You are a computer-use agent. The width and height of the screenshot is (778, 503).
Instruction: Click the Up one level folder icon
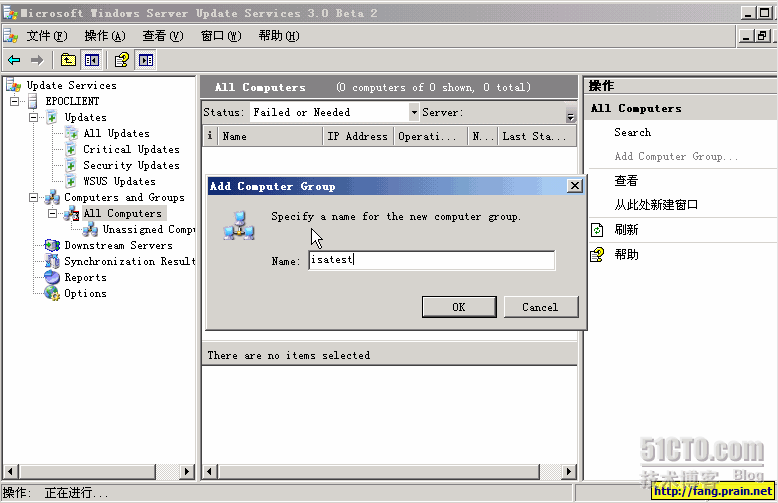[68, 61]
